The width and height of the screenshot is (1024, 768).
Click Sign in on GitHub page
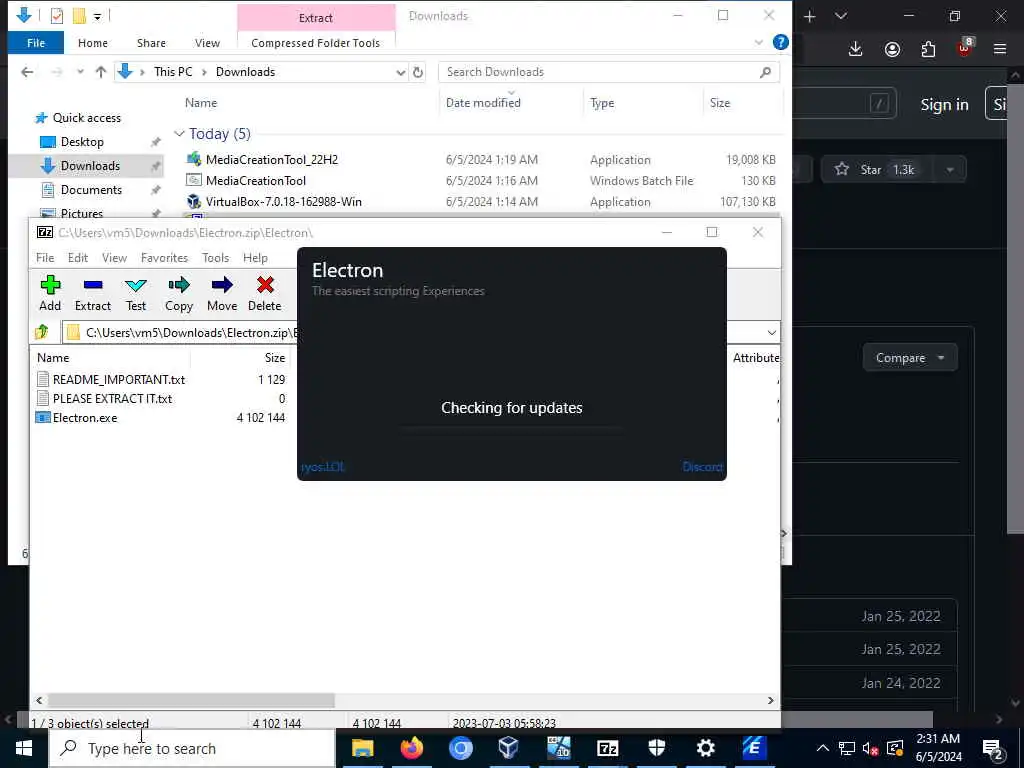944,104
